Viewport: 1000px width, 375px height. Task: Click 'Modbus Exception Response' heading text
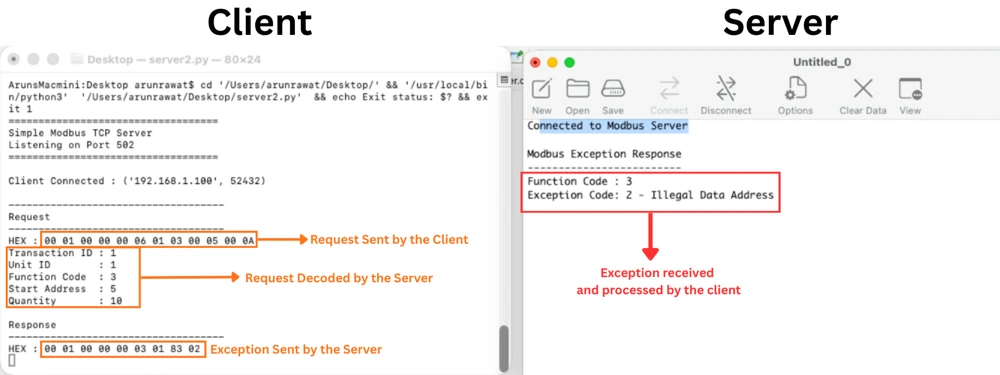pyautogui.click(x=604, y=154)
